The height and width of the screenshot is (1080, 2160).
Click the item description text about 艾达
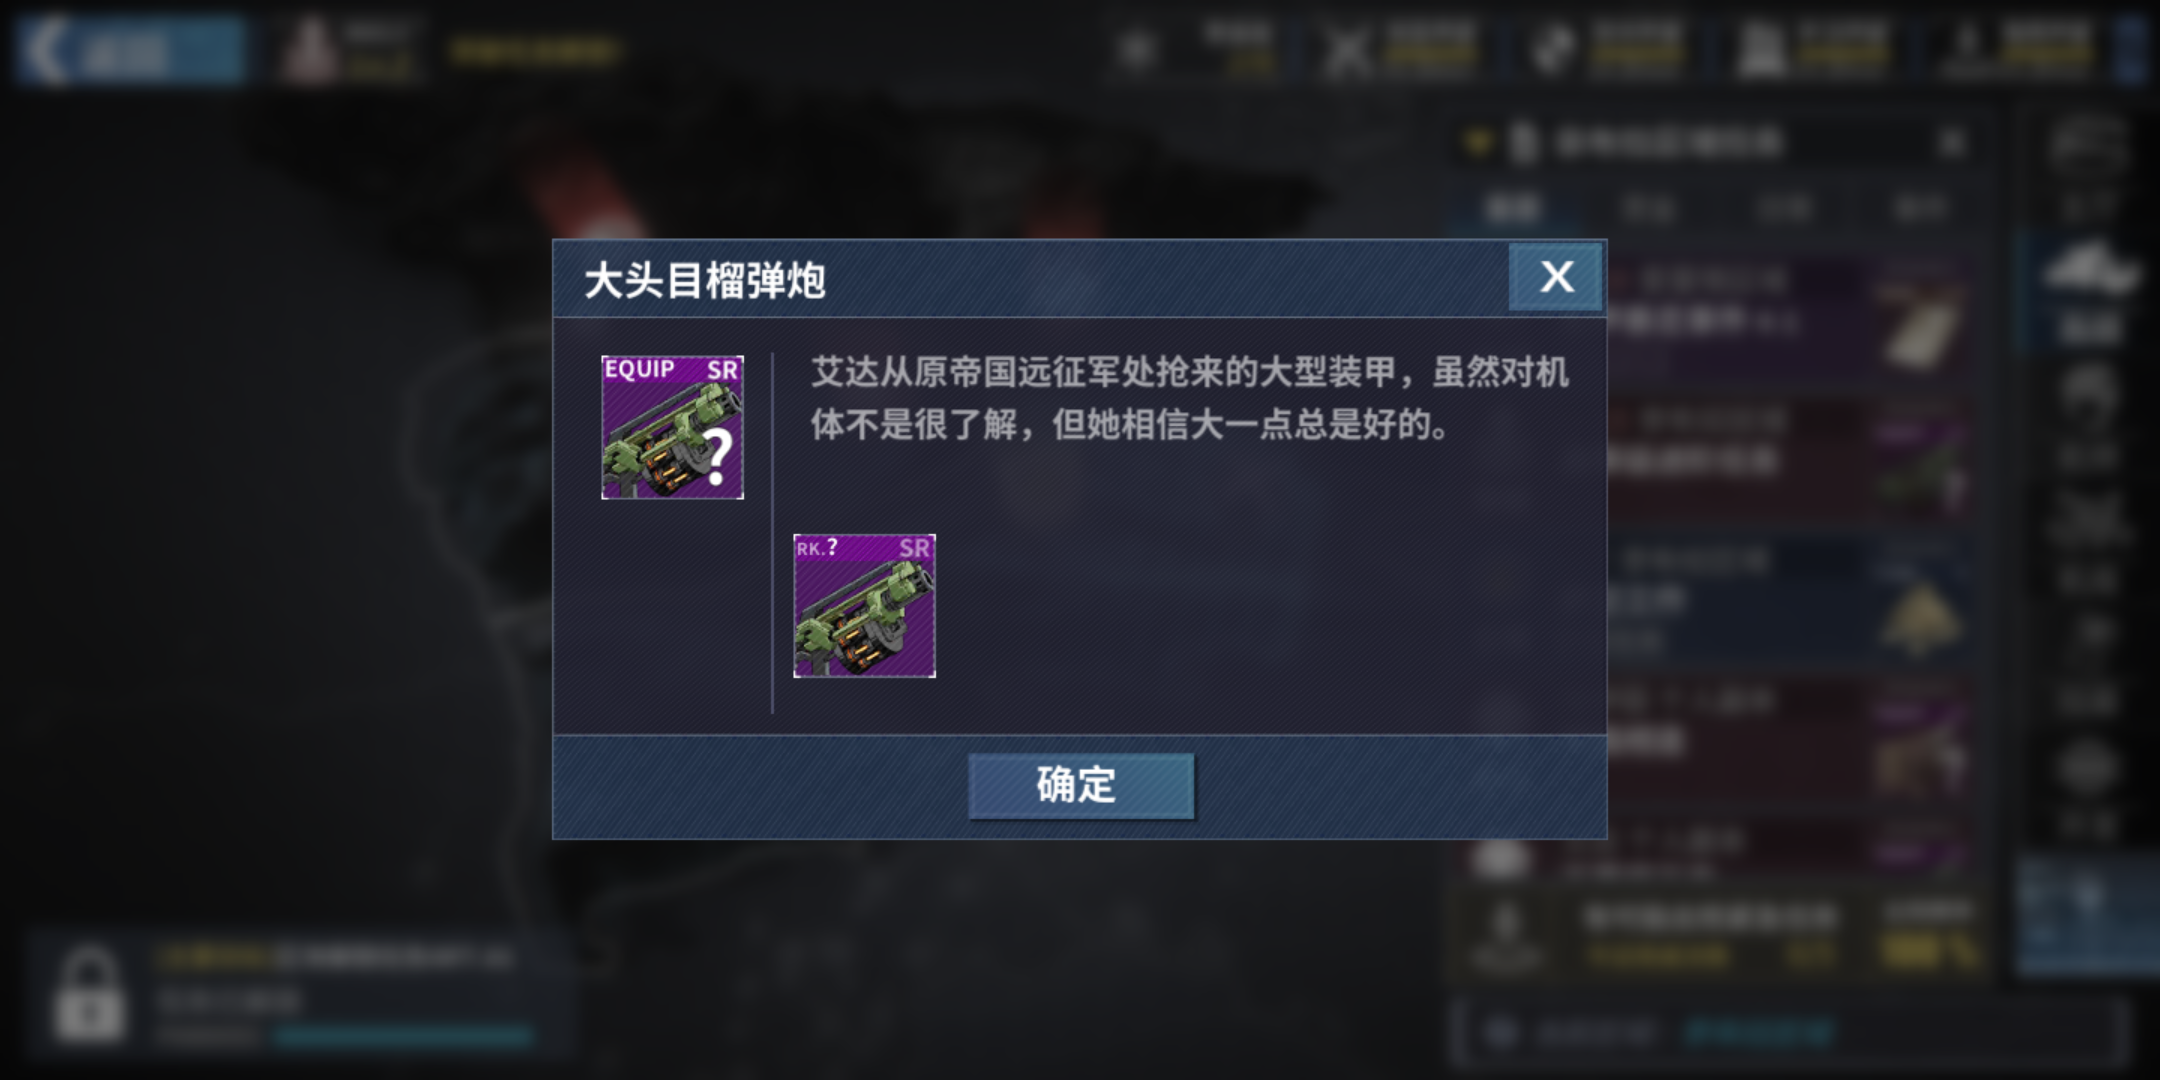[1190, 398]
